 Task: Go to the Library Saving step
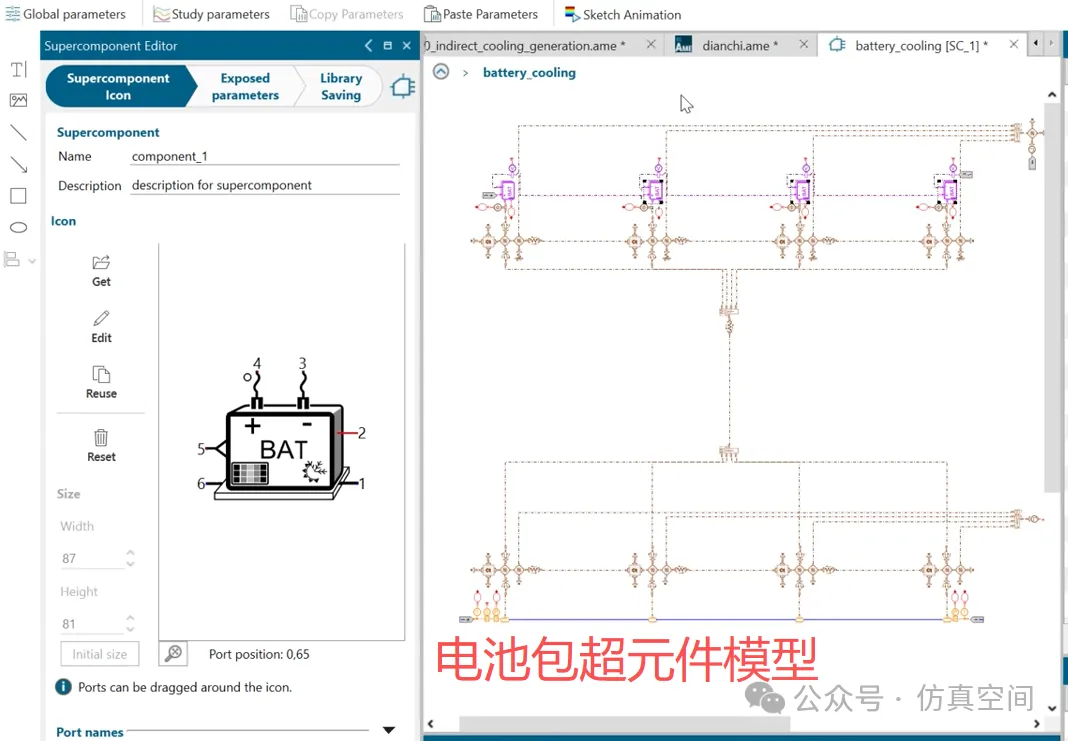click(340, 87)
